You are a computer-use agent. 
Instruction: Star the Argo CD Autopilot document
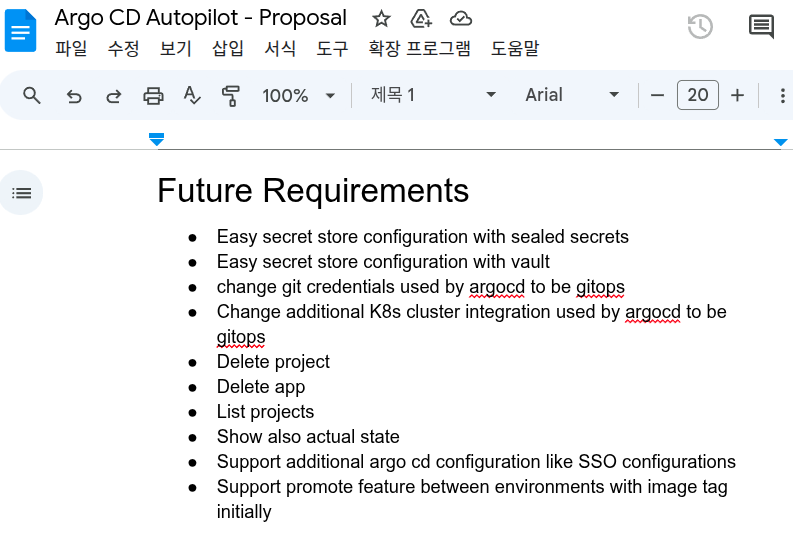coord(381,19)
